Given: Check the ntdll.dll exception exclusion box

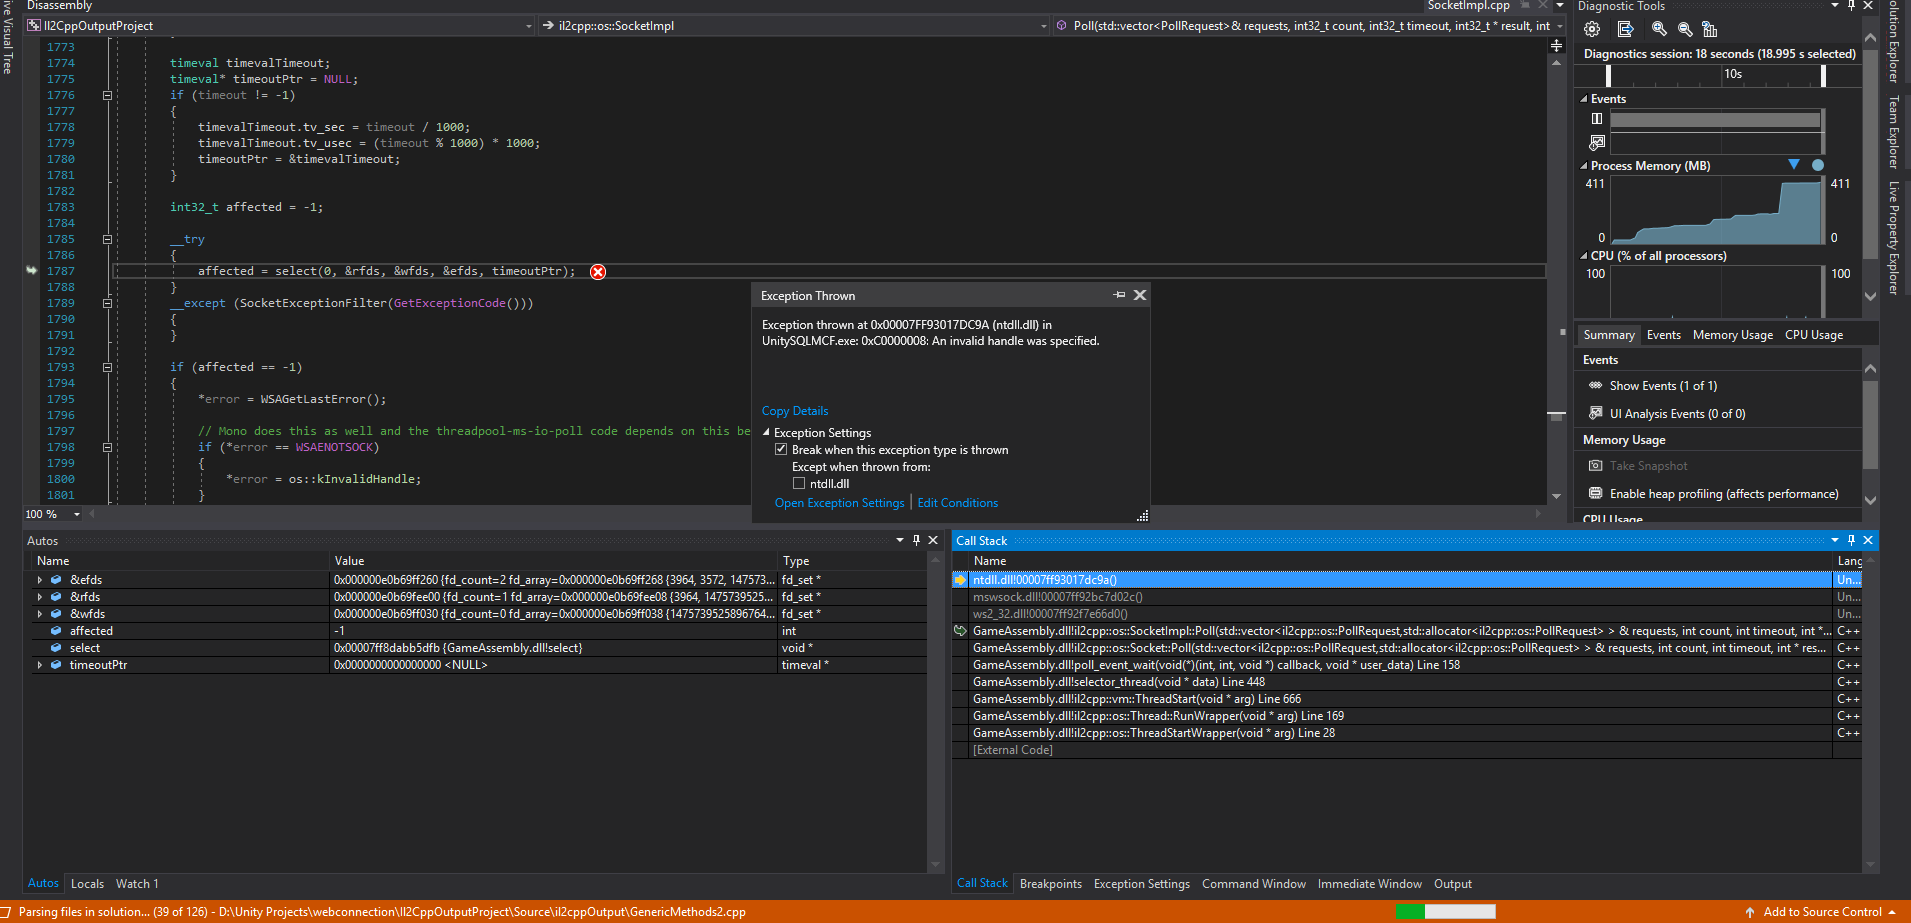Looking at the screenshot, I should tap(799, 483).
